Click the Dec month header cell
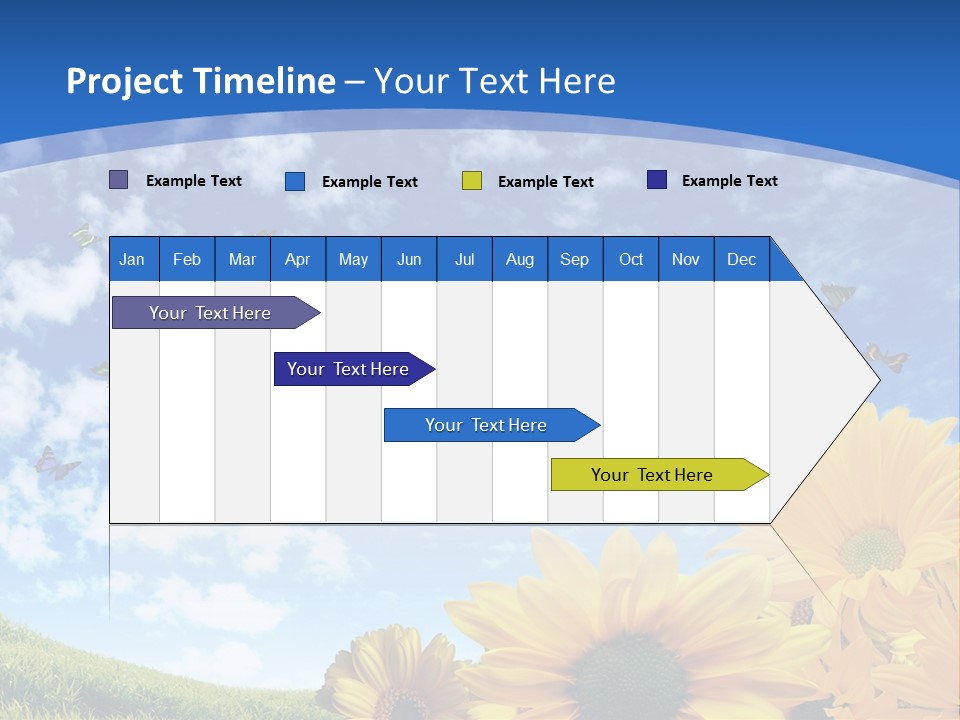960x720 pixels. (x=741, y=259)
